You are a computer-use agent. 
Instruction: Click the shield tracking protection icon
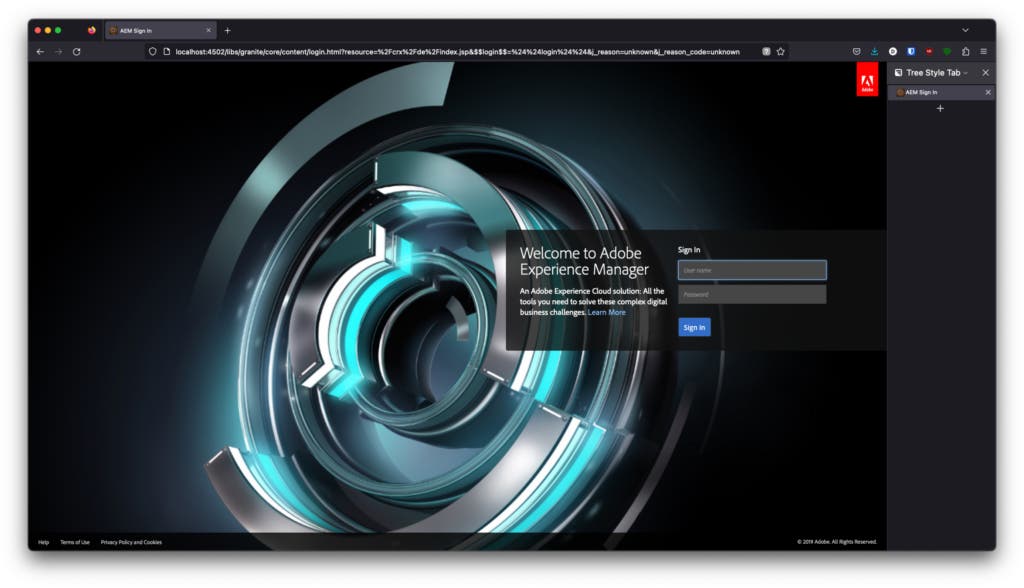[152, 52]
